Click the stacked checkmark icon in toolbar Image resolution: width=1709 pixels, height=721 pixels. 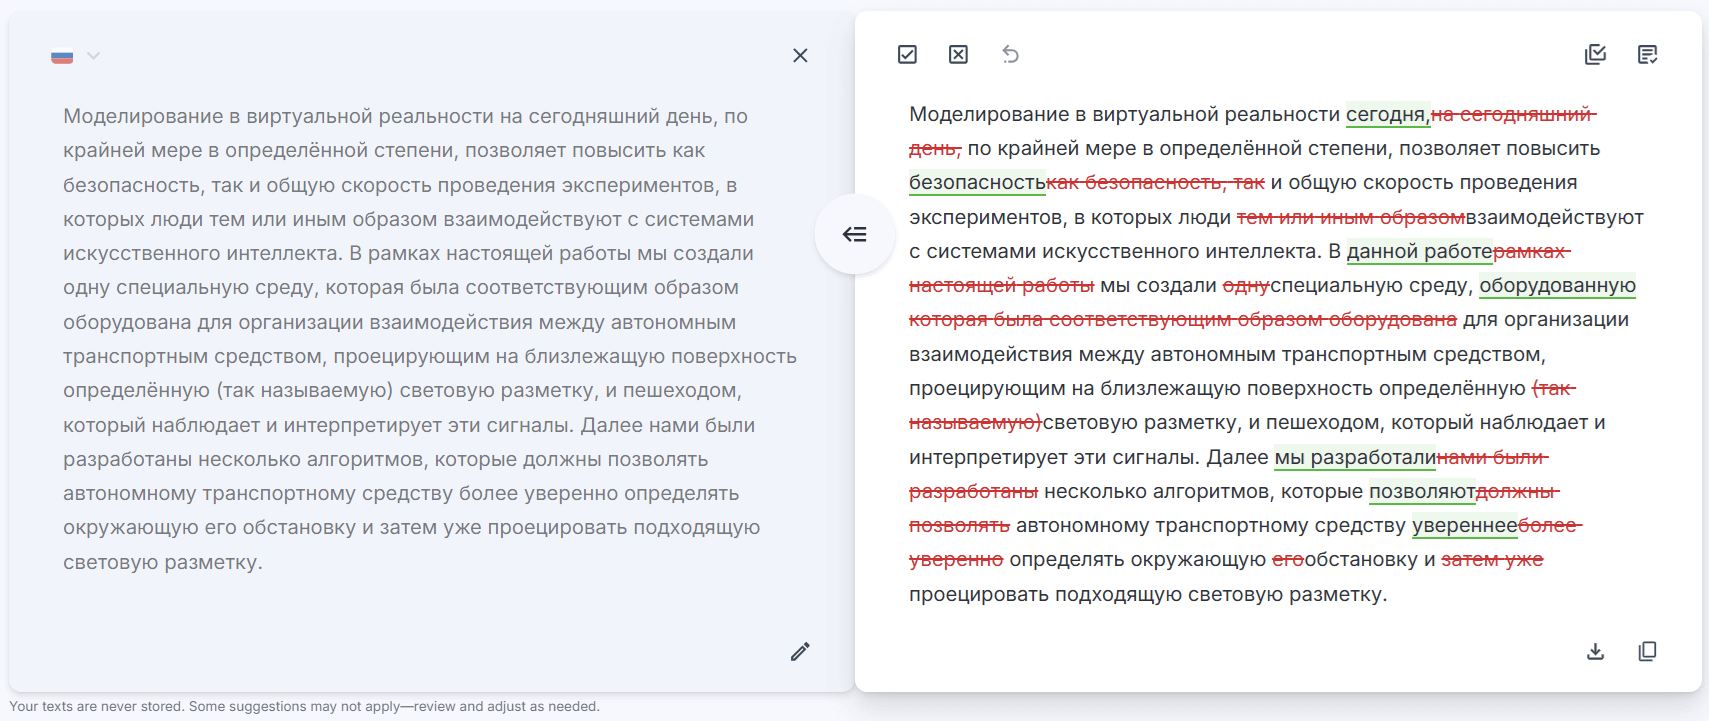1595,55
